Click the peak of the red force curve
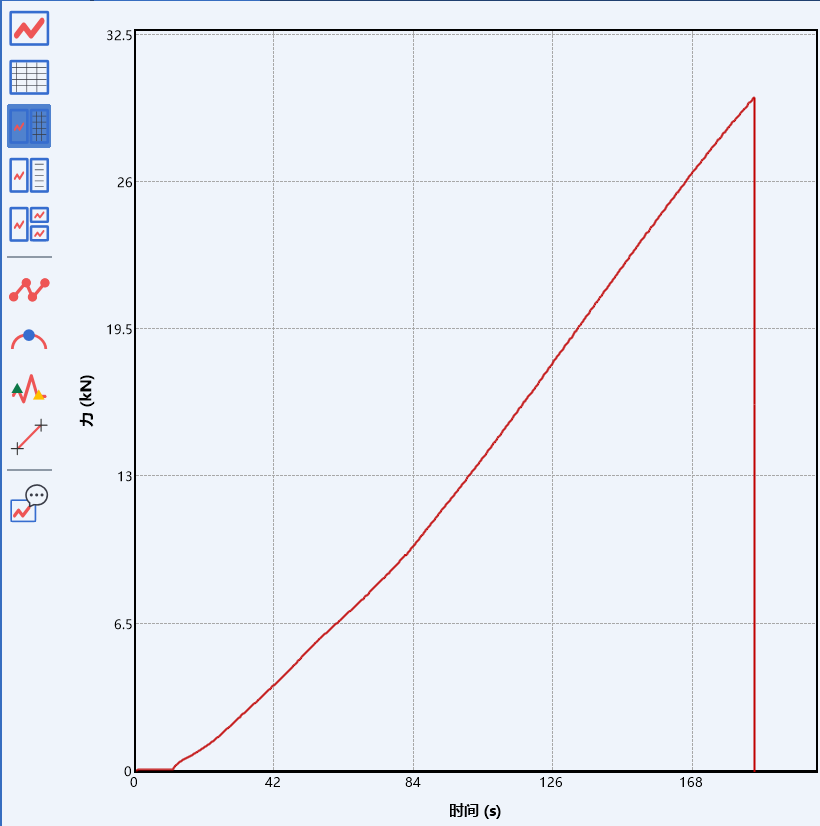Screen dimensions: 820x826 754,98
